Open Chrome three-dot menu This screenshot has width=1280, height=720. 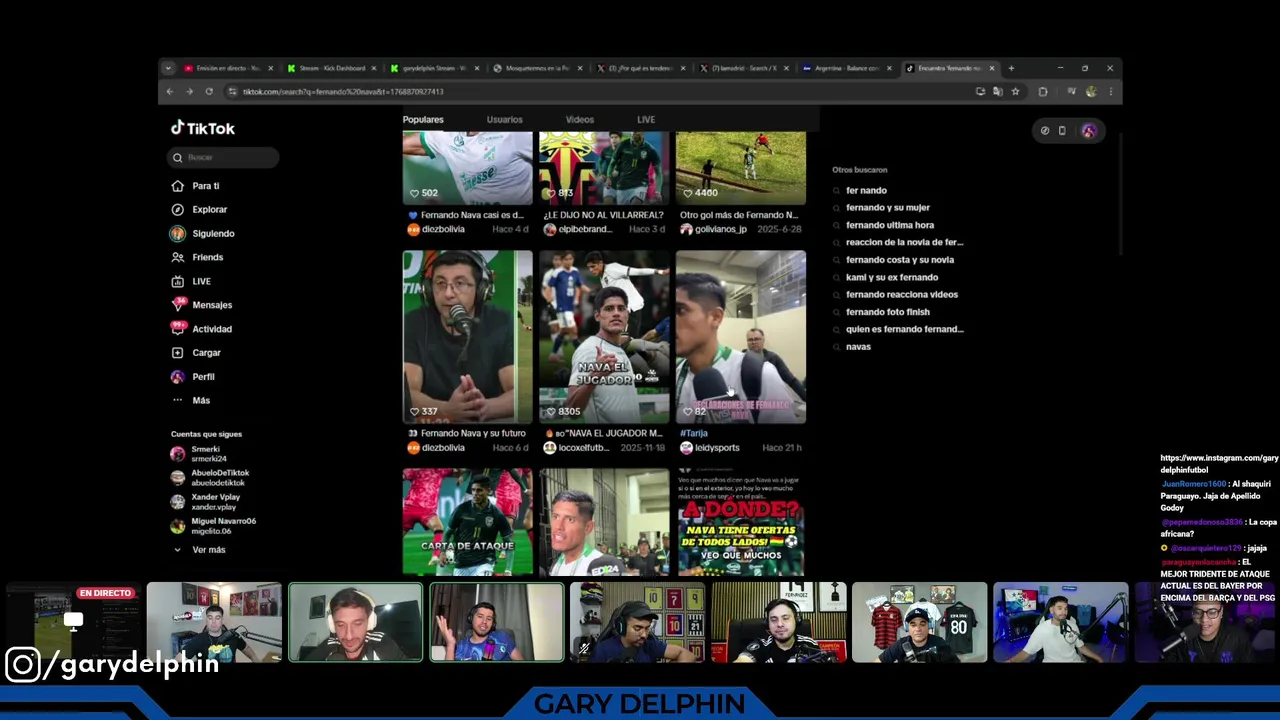(x=1110, y=92)
